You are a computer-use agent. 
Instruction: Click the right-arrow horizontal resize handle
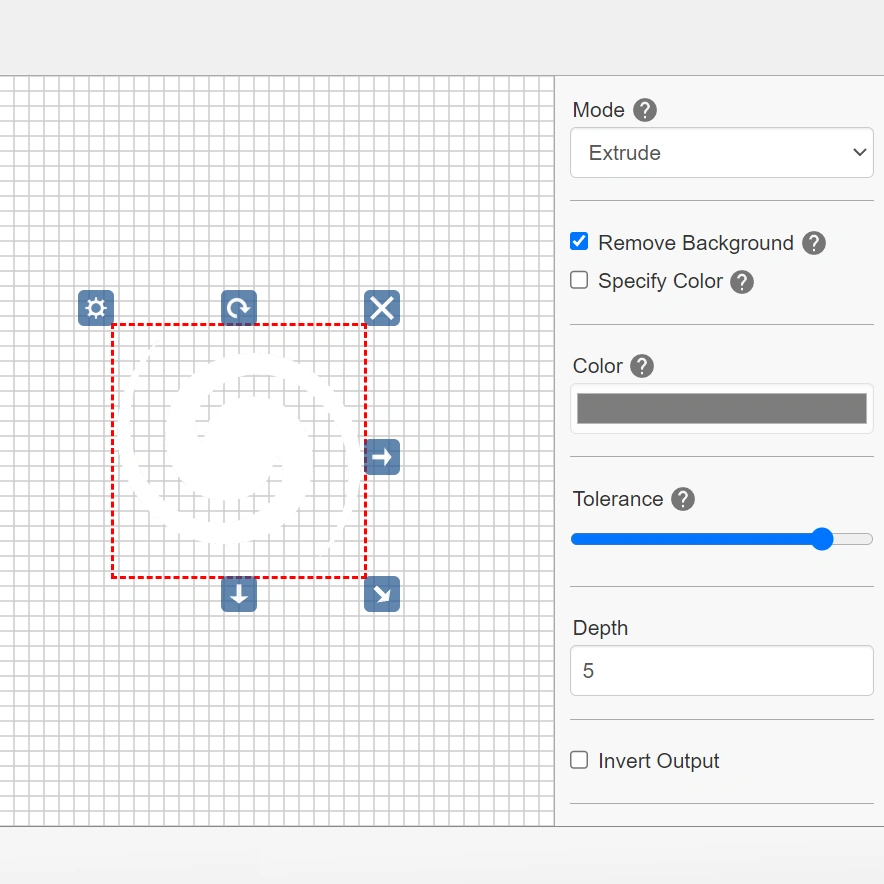click(x=382, y=457)
